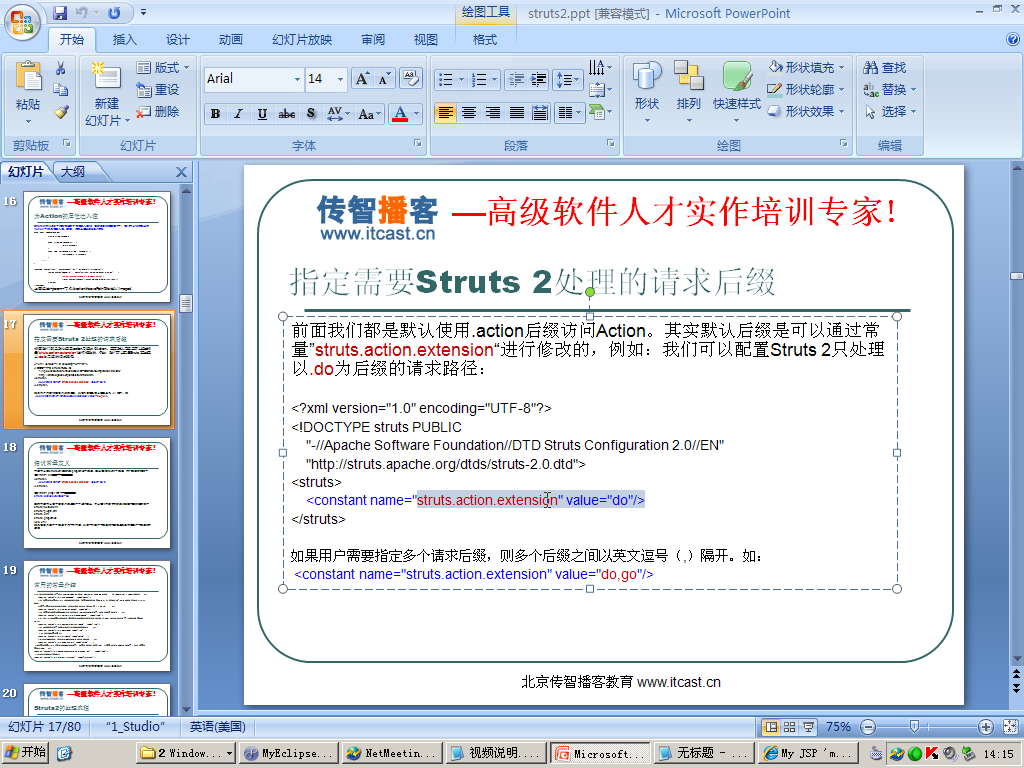Viewport: 1024px width, 768px height.
Task: Open the Arrange (排列) menu
Action: (688, 93)
